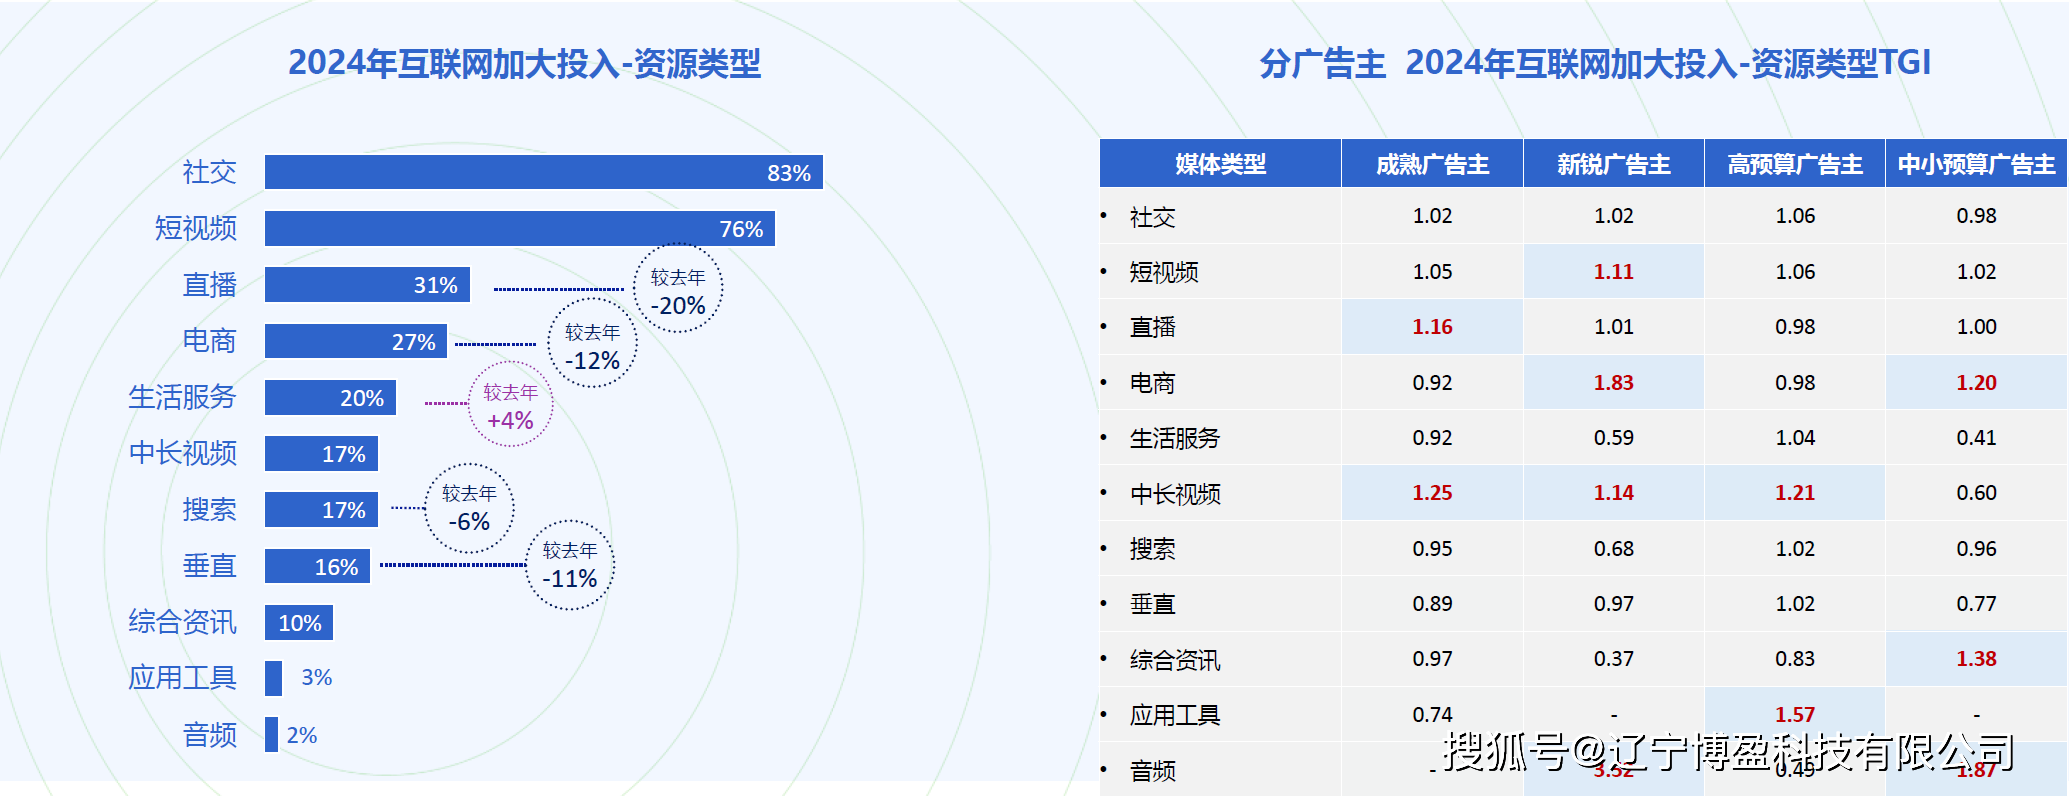Click the red 1.57 cell in 应用工具 row
The width and height of the screenshot is (2069, 796).
[1795, 714]
